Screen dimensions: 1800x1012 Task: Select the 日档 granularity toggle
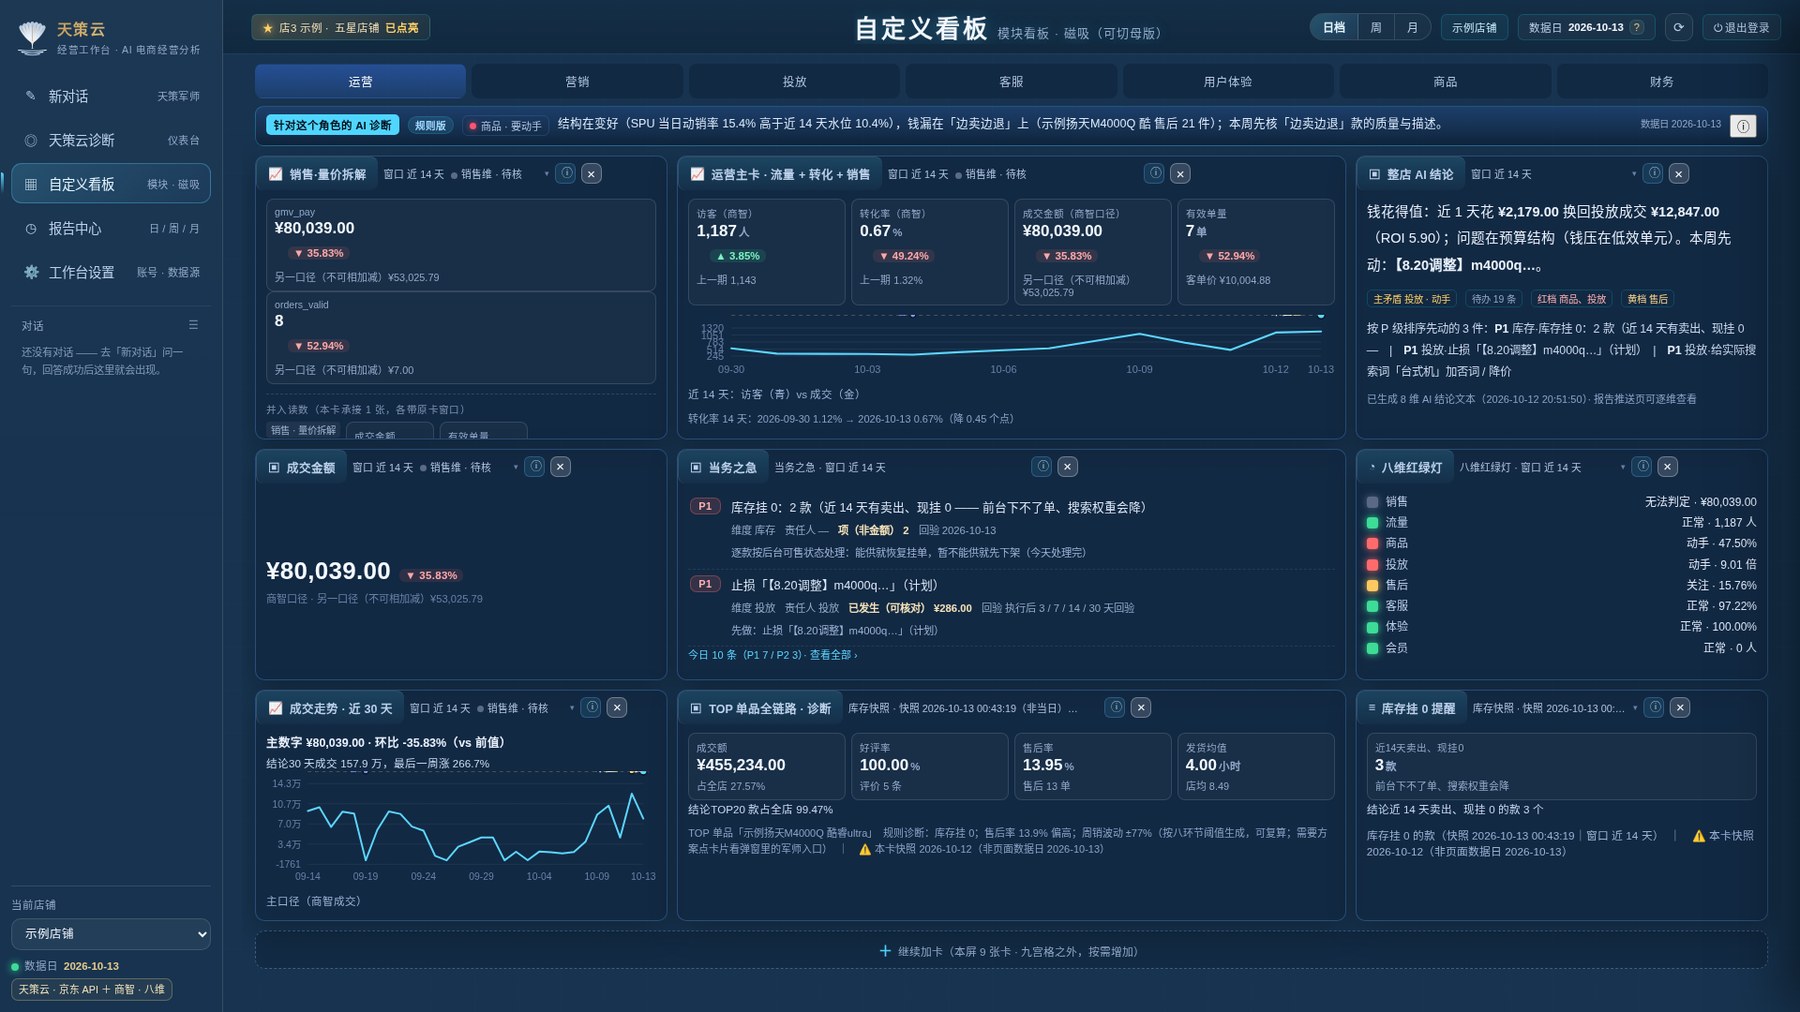pyautogui.click(x=1334, y=27)
